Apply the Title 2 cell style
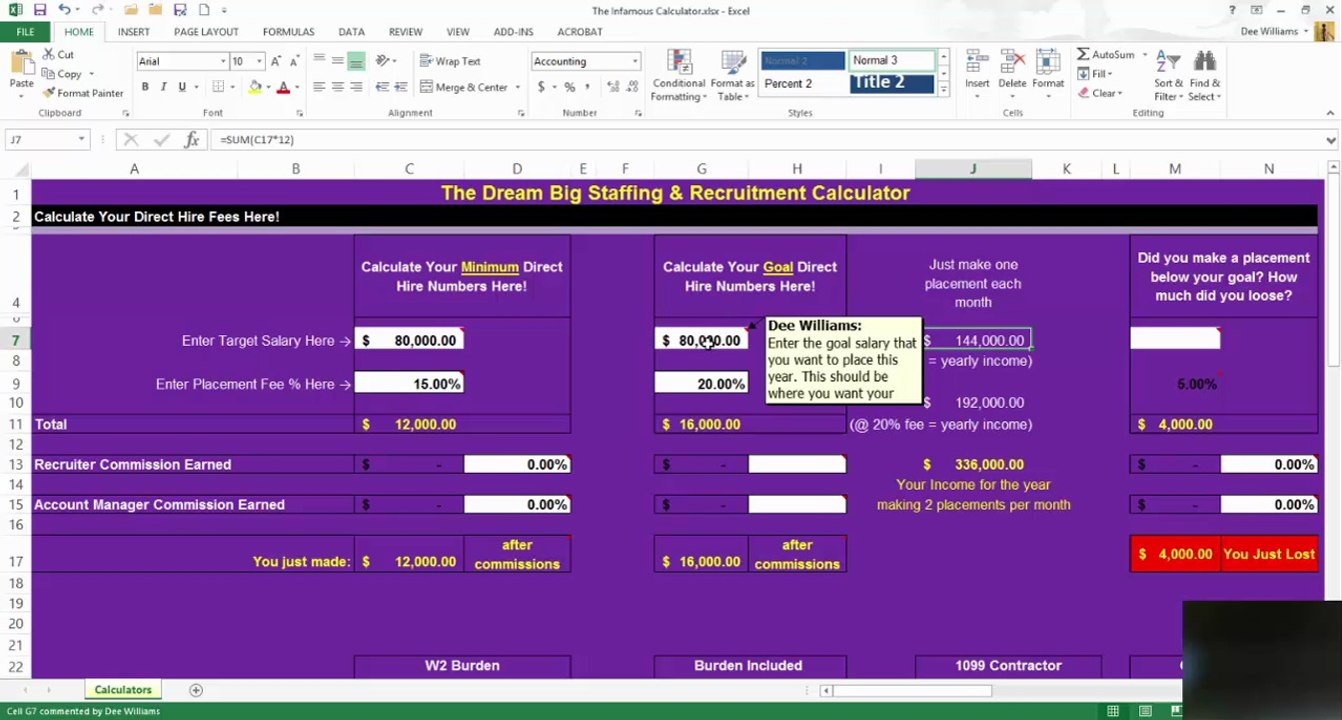 (x=892, y=84)
